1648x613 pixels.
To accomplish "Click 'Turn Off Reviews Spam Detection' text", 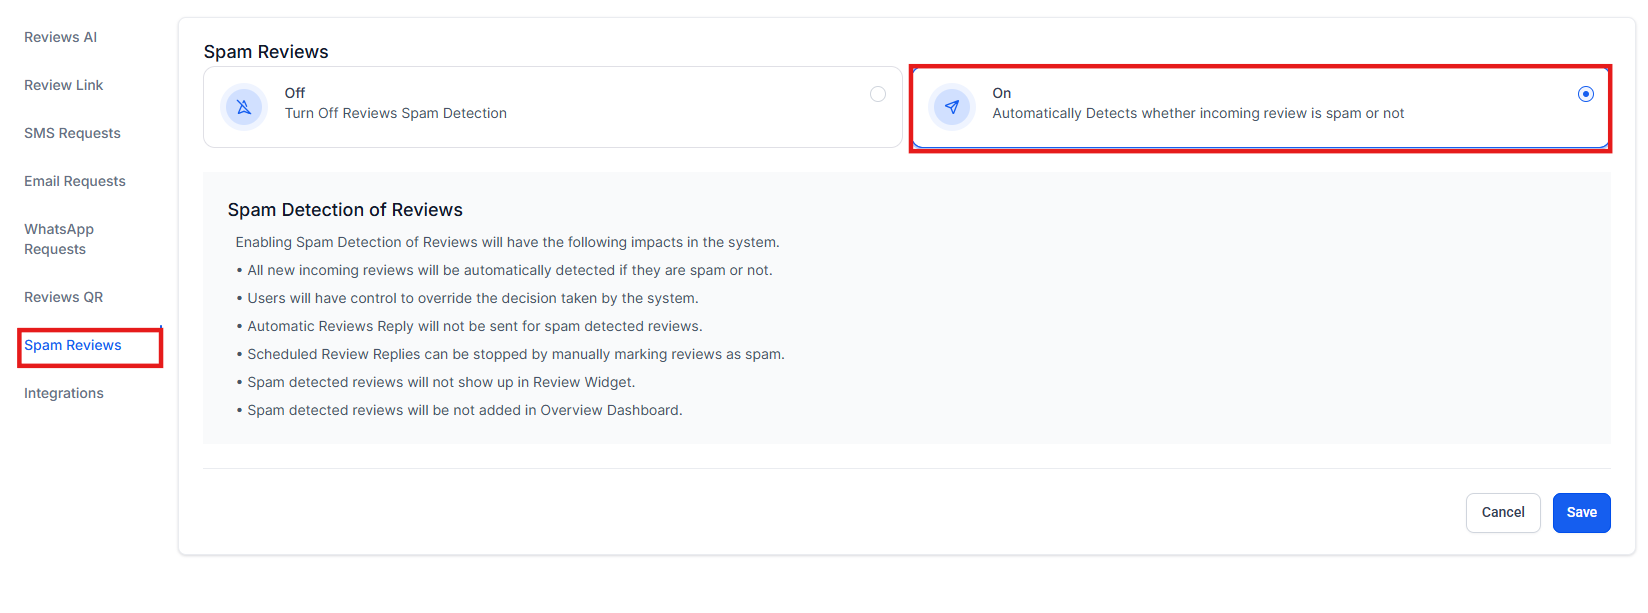I will click(x=395, y=113).
